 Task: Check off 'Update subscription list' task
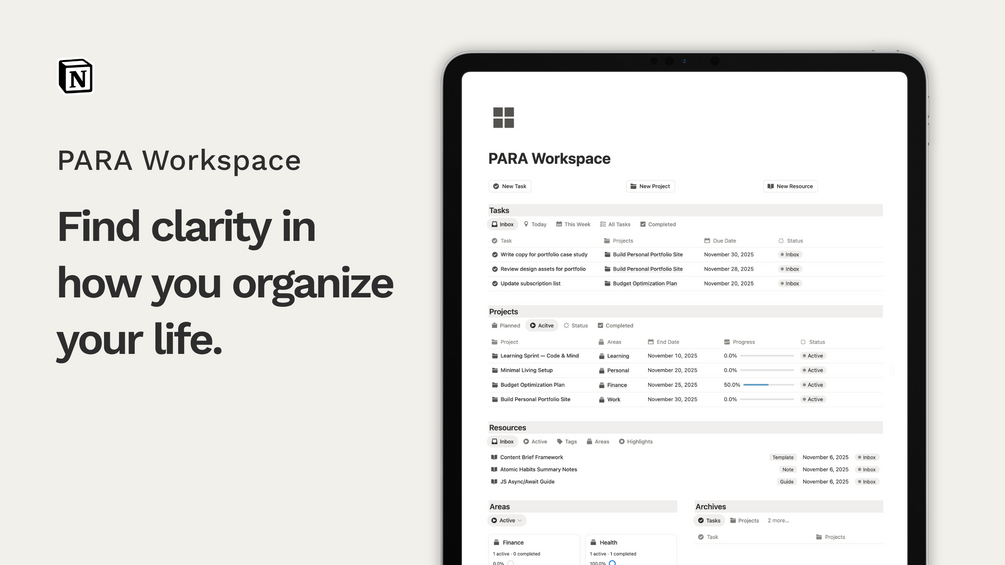(494, 283)
